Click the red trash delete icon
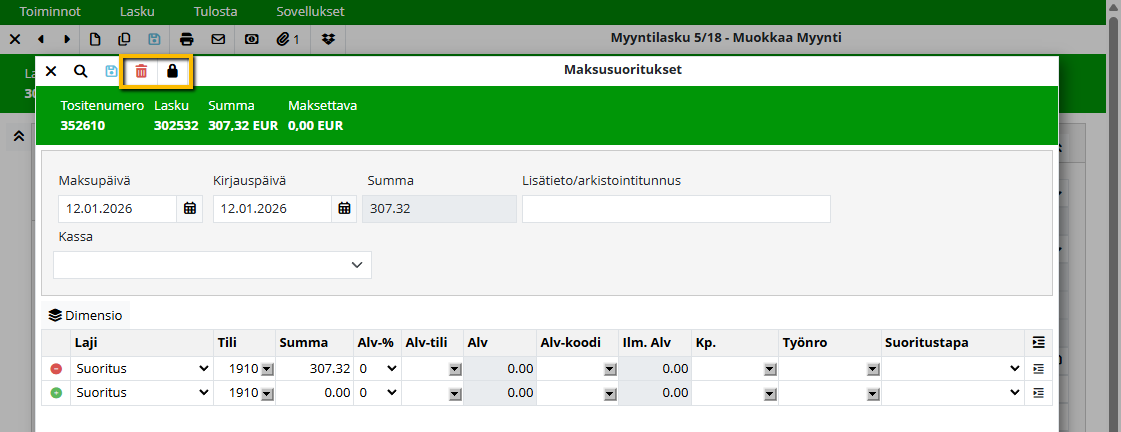Screen dimensions: 1121x432 [x=141, y=71]
